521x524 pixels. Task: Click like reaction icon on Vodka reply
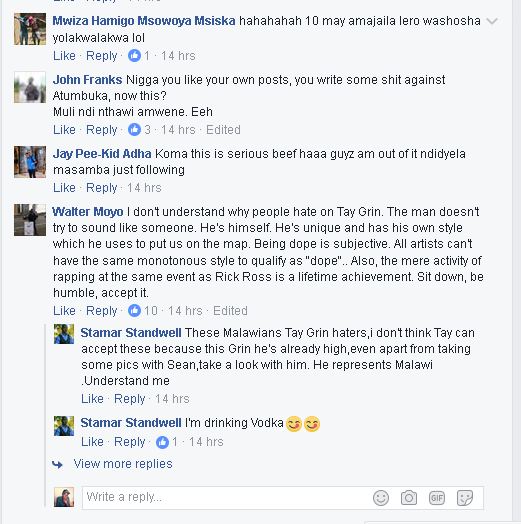pos(162,442)
